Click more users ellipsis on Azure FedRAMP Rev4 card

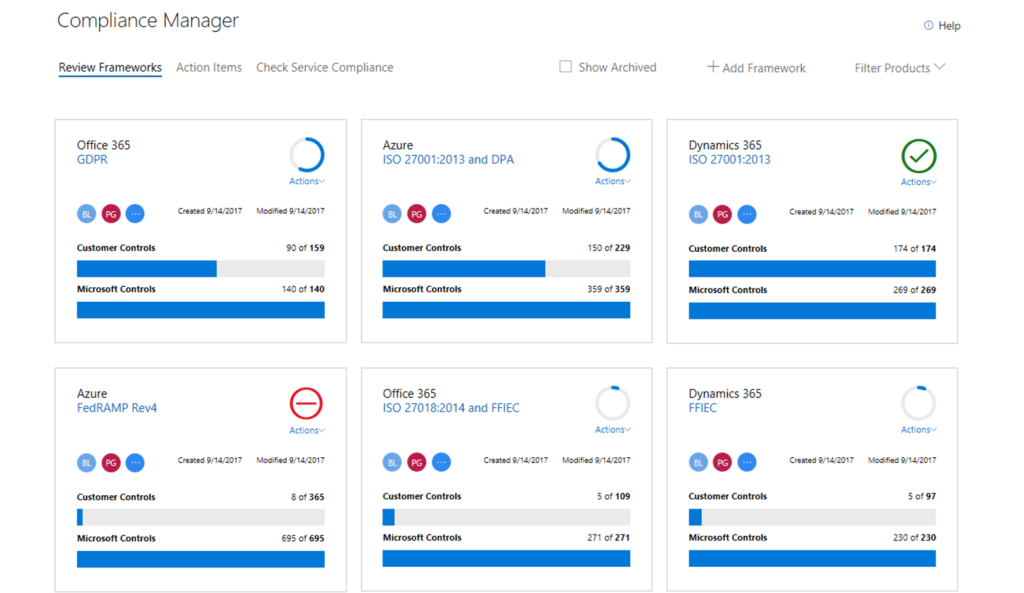pos(135,462)
